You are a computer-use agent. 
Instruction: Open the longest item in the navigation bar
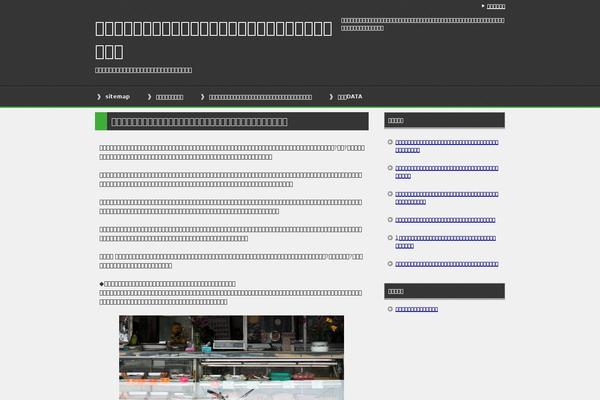tap(260, 97)
